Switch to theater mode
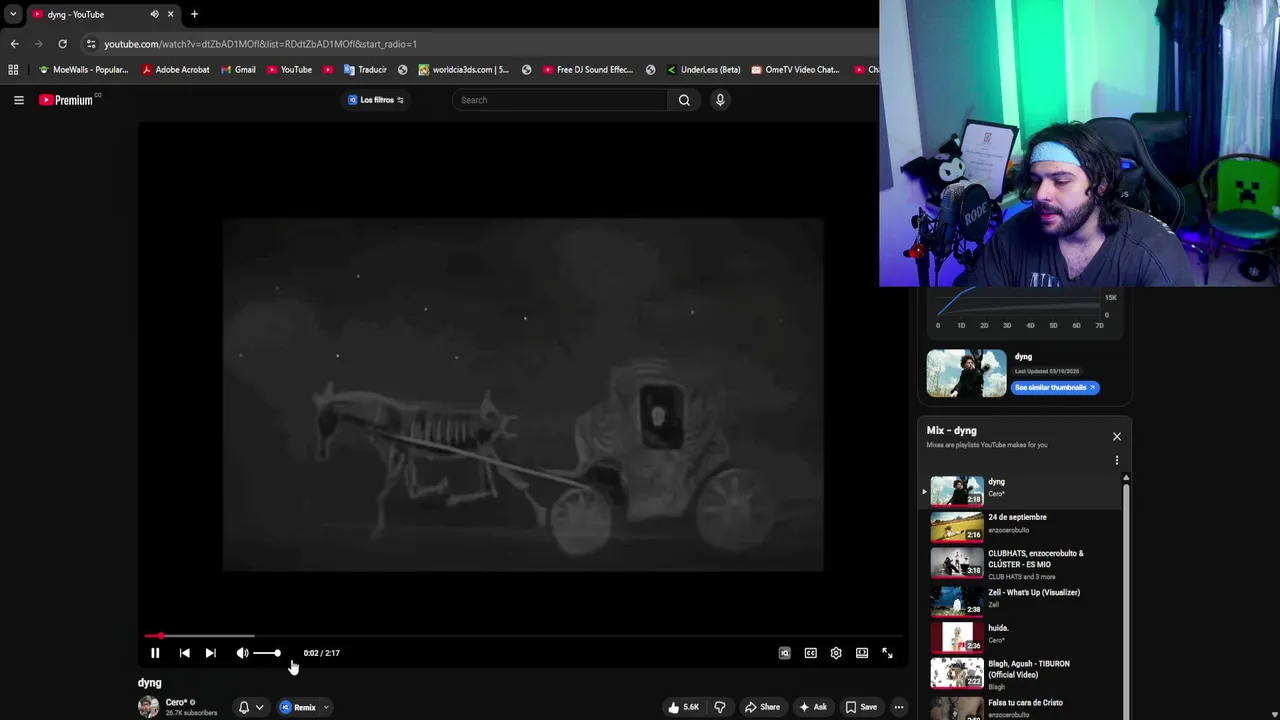 point(862,653)
